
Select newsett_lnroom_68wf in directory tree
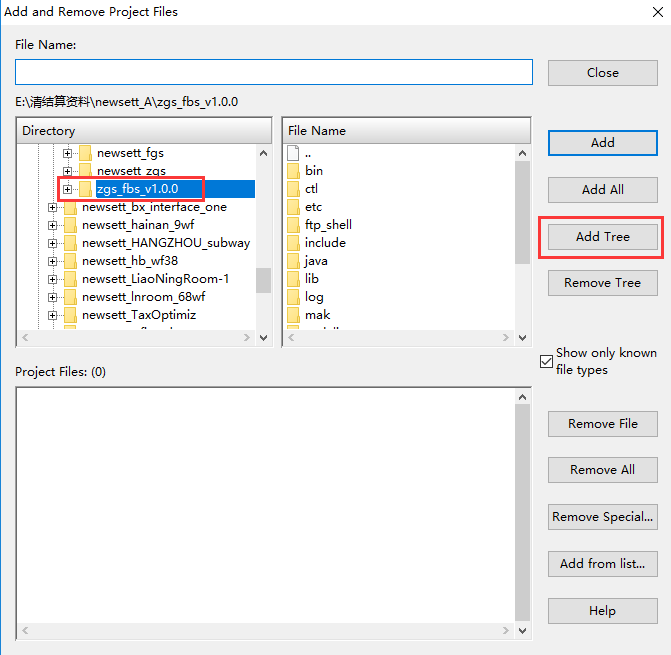point(144,297)
